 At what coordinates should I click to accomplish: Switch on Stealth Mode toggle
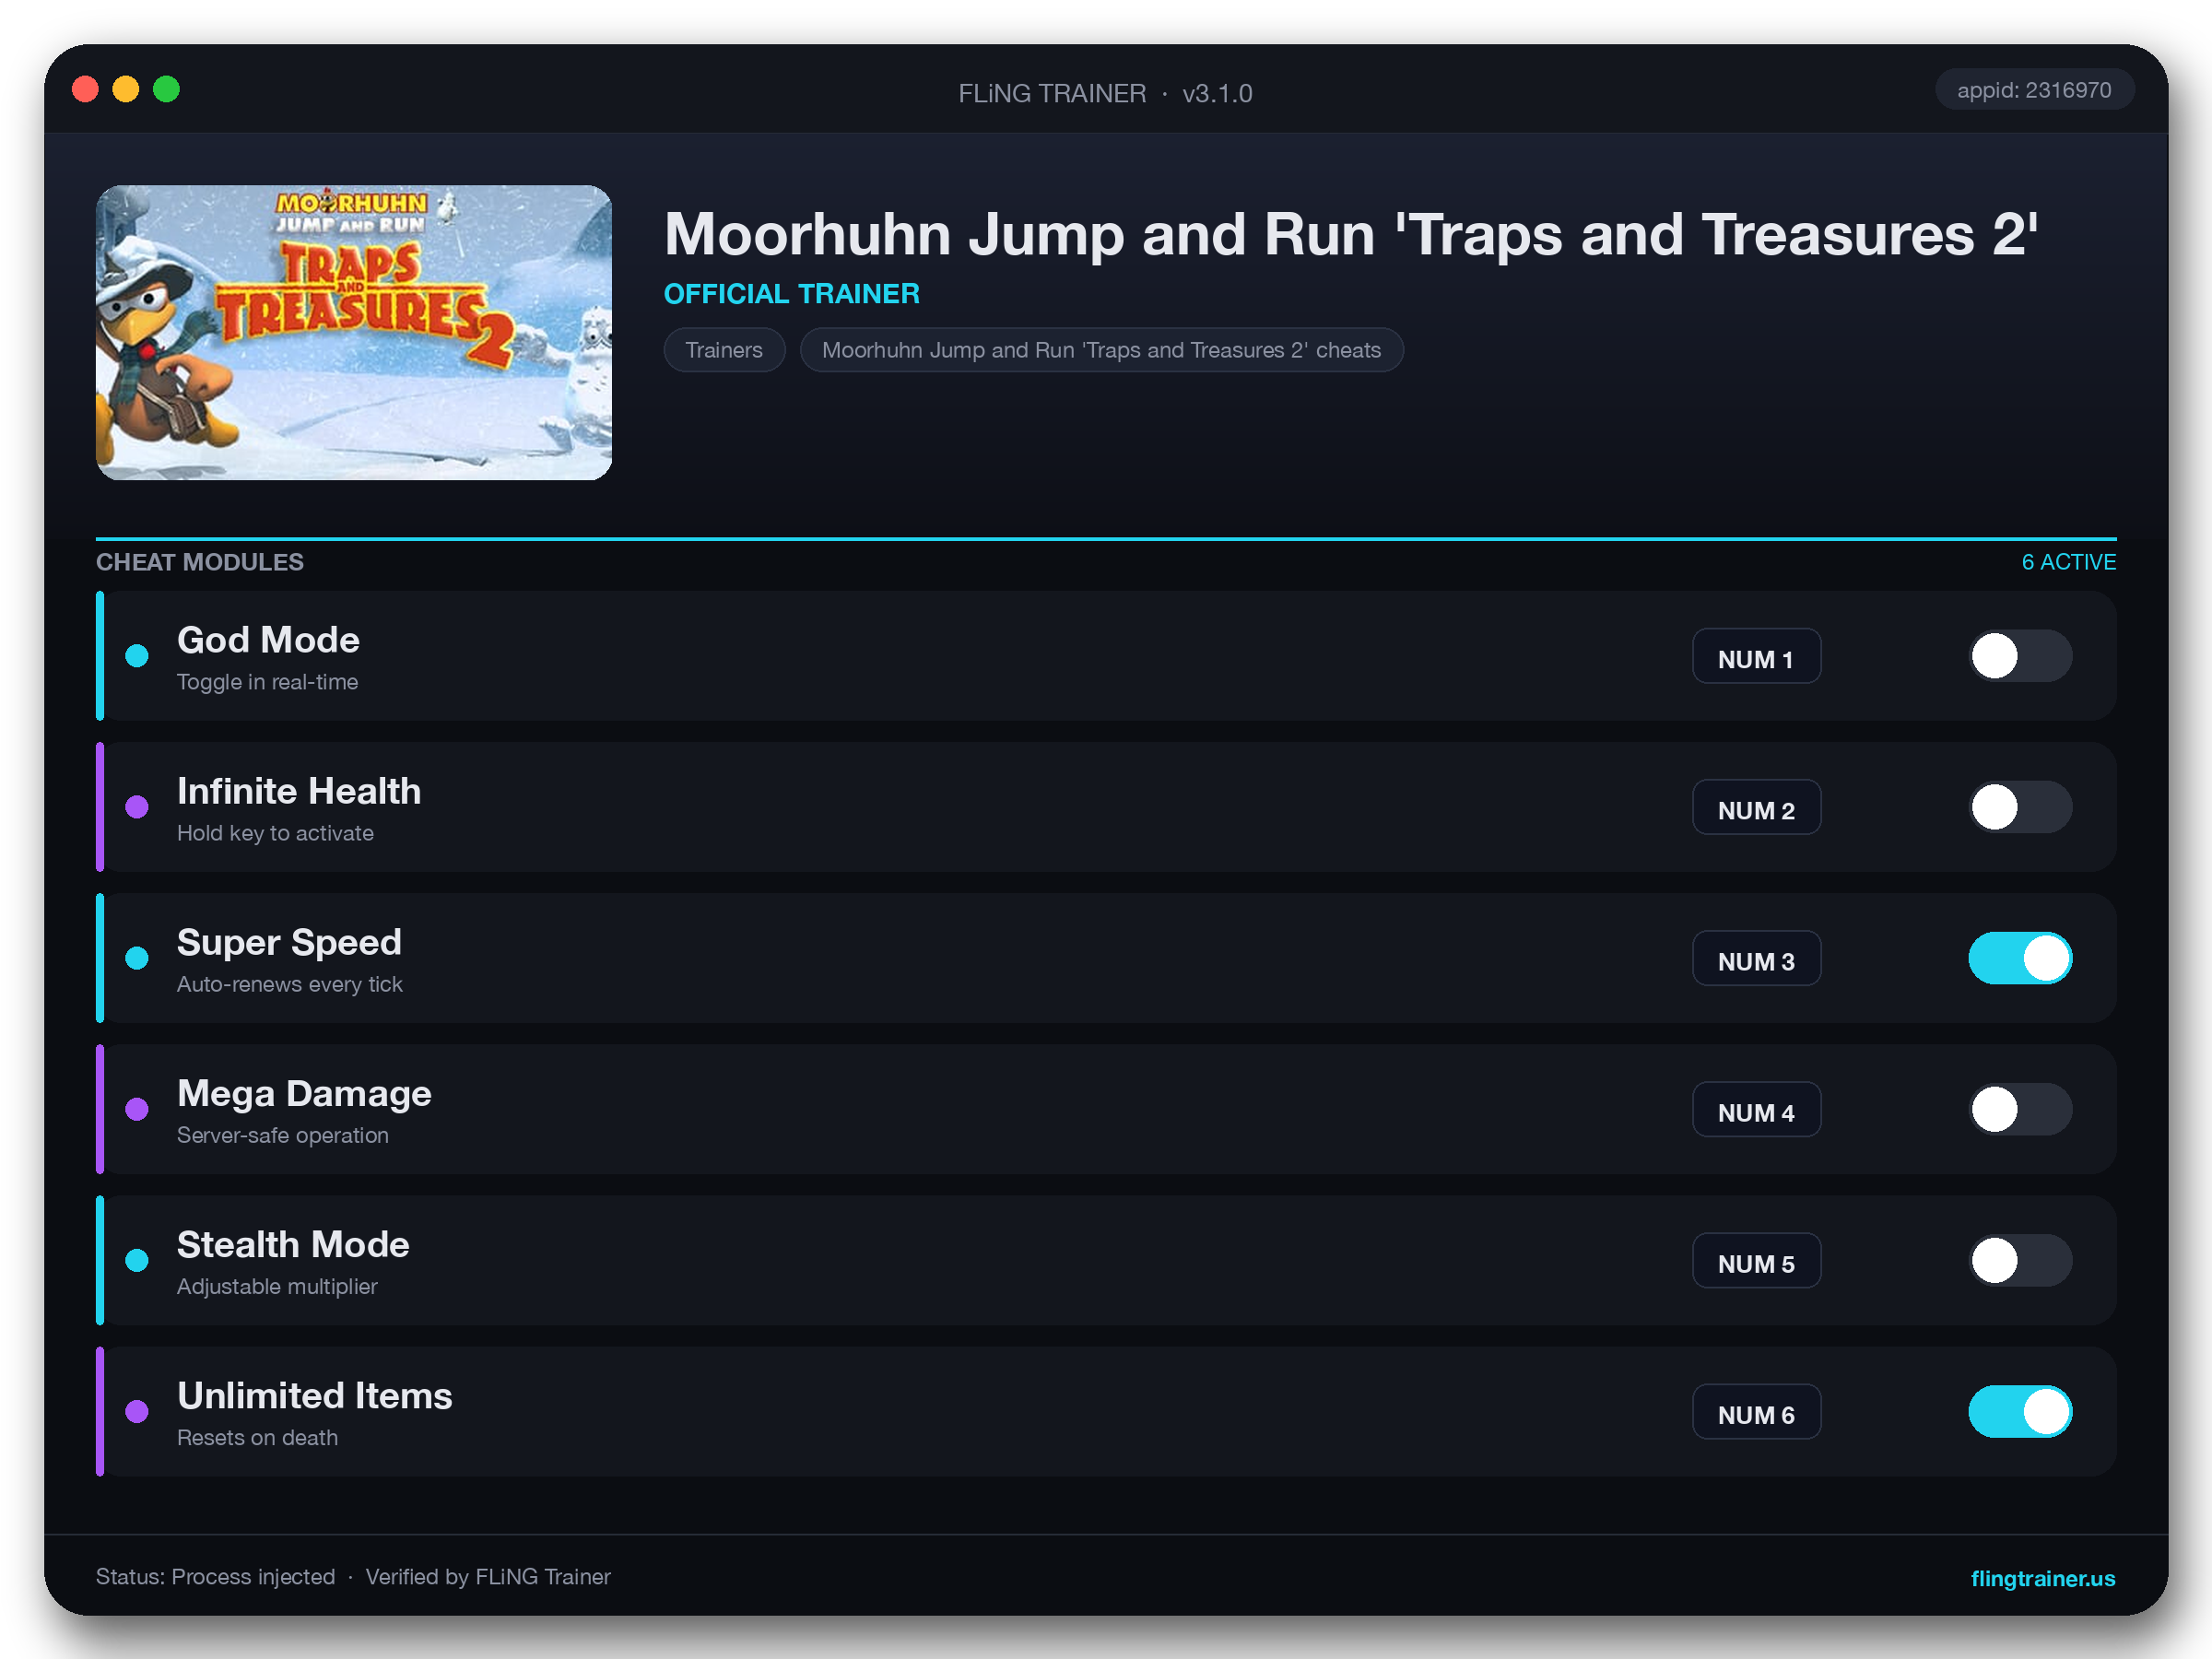[2020, 1260]
